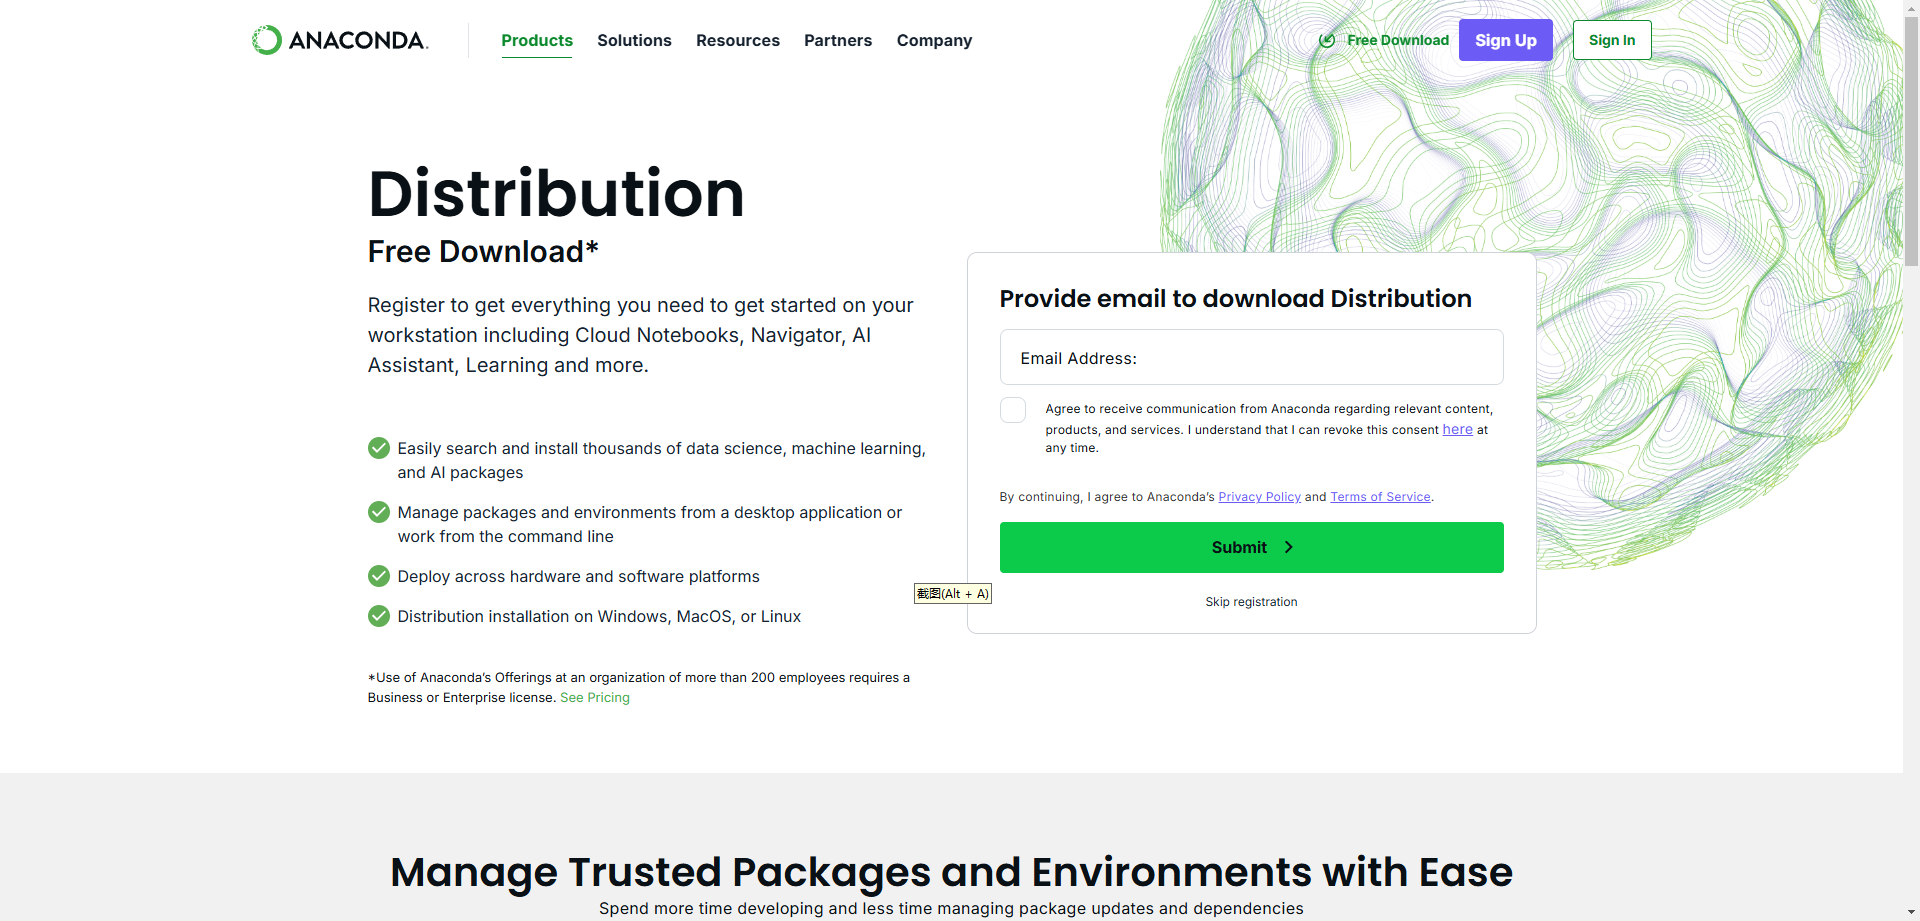Click the Anaconda logo
Viewport: 1920px width, 921px height.
click(340, 40)
